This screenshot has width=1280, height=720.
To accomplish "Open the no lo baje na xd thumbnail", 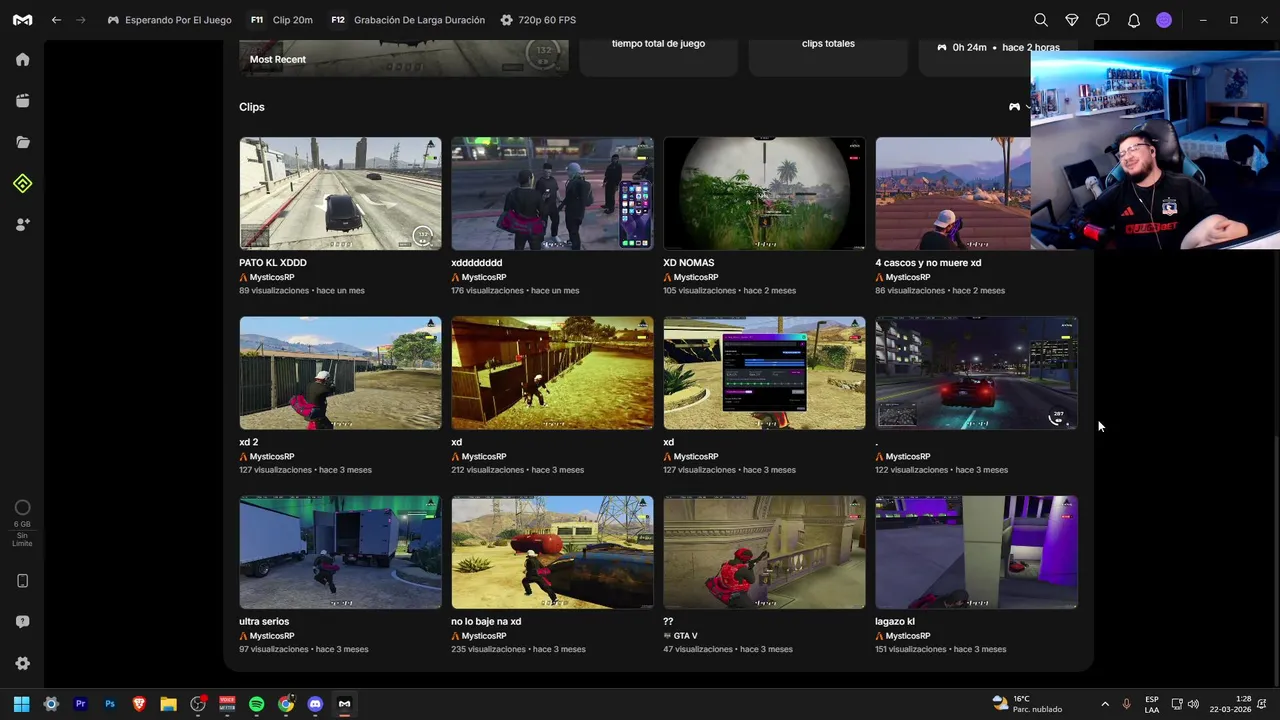I will (552, 552).
